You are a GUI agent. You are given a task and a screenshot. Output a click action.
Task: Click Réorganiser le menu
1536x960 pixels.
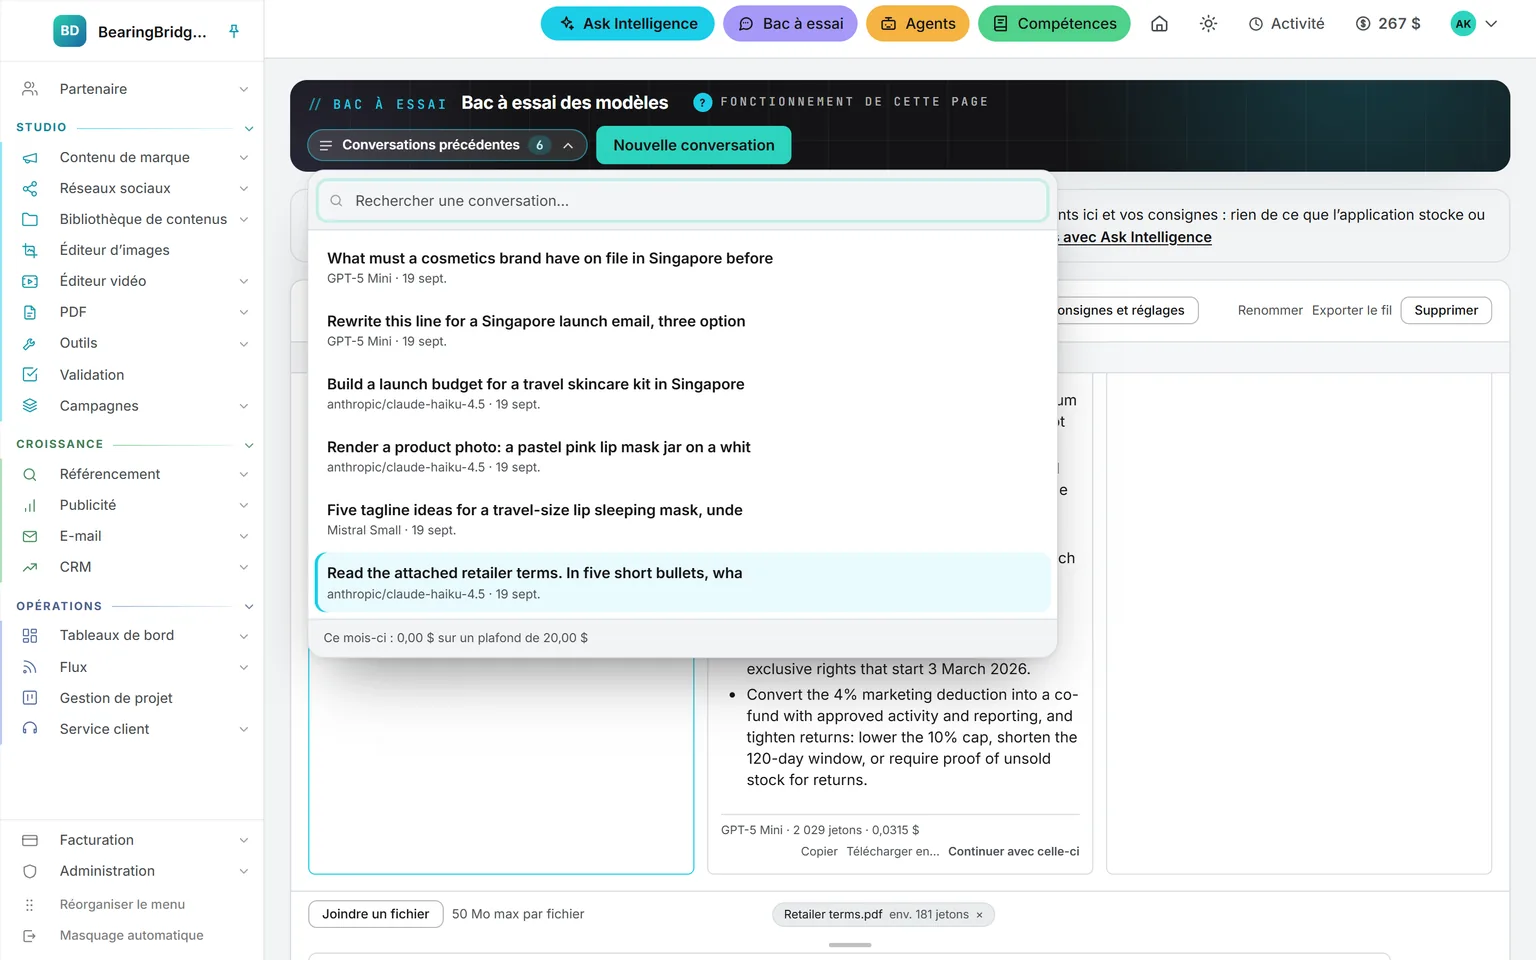tap(122, 905)
